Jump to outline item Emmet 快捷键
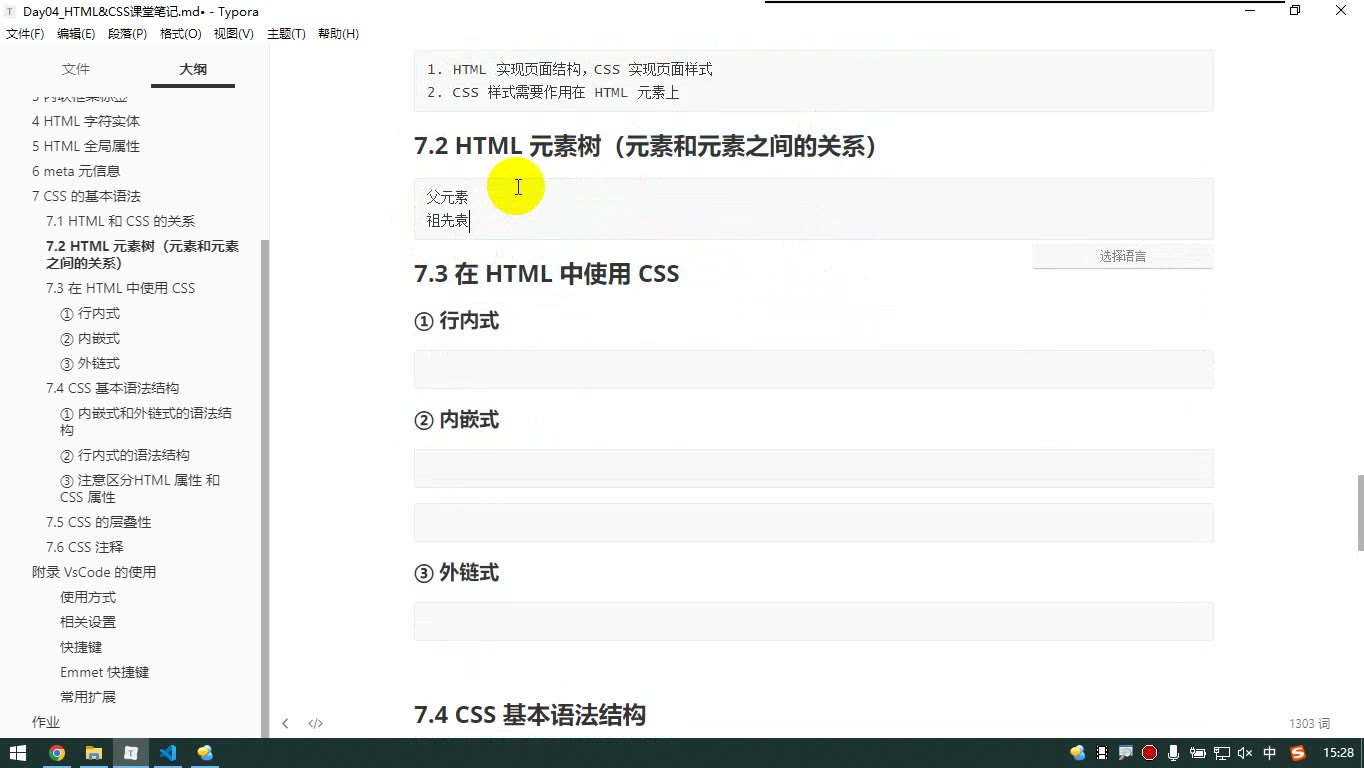The image size is (1364, 768). [104, 672]
